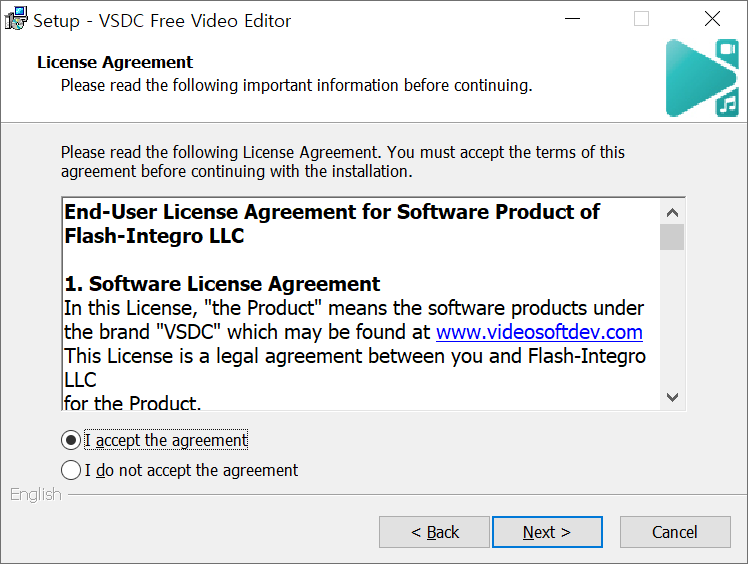
Task: Cancel the VSDC installation
Action: click(674, 532)
